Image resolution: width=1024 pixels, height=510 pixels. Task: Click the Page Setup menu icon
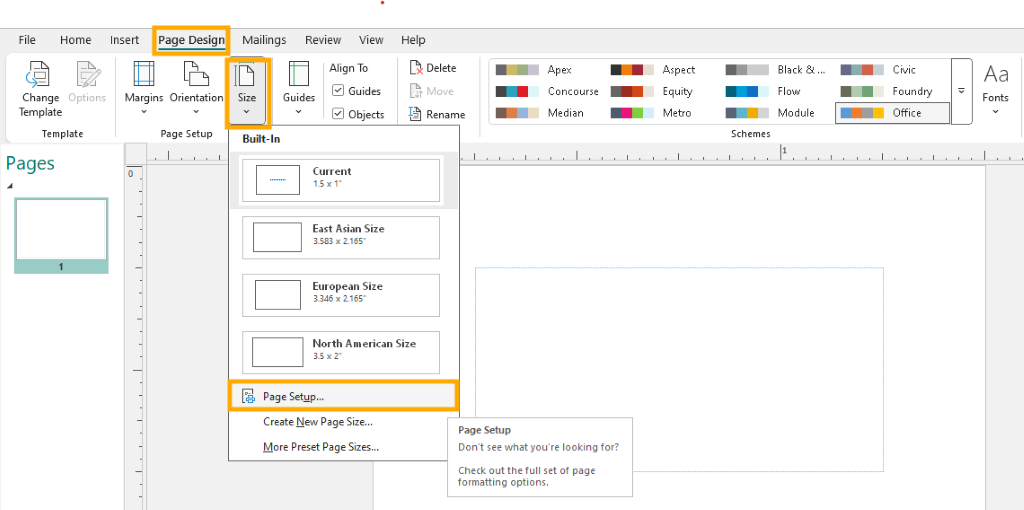pyautogui.click(x=249, y=396)
